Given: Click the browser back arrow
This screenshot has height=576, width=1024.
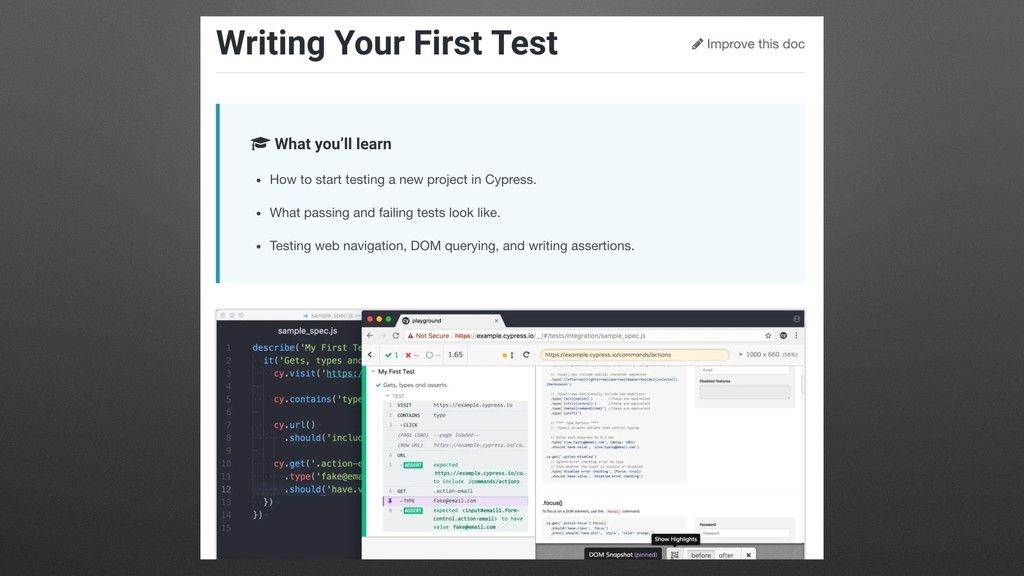Looking at the screenshot, I should [x=370, y=336].
